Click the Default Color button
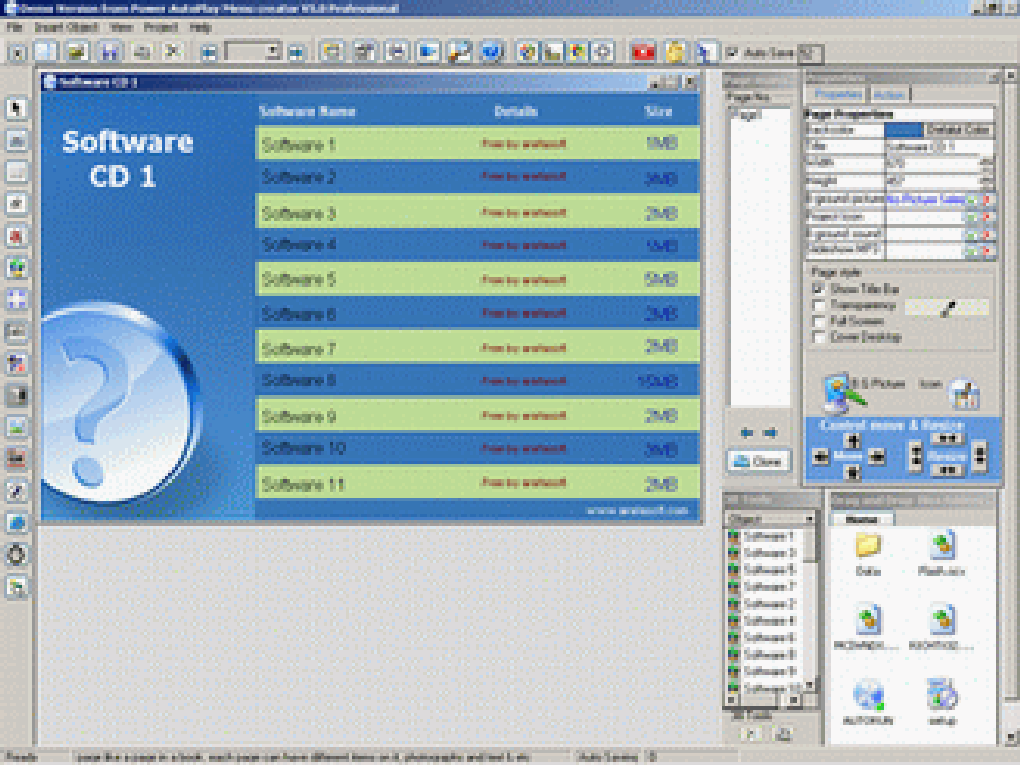The image size is (1020, 765). pyautogui.click(x=958, y=129)
